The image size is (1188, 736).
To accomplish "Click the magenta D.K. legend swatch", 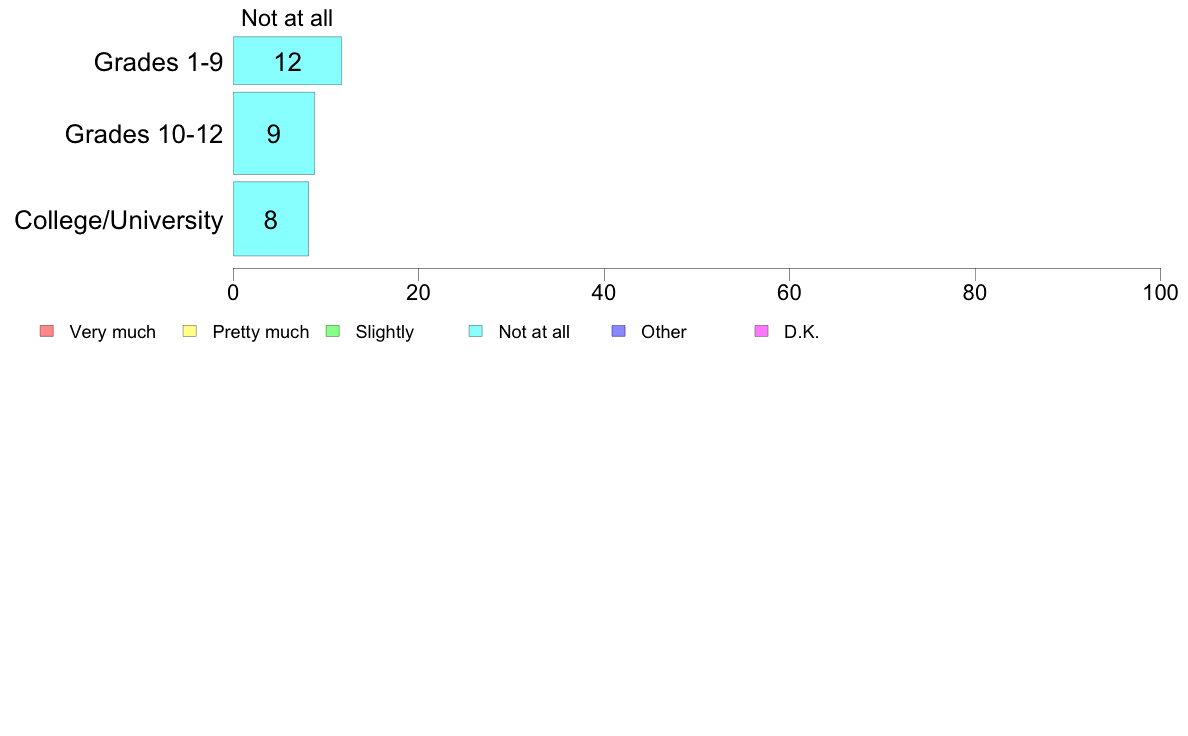I will coord(761,331).
